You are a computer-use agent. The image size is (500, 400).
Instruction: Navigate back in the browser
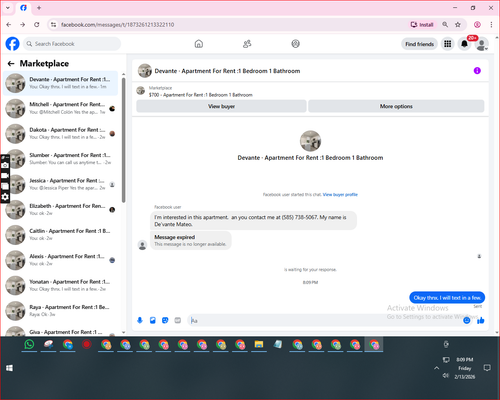tap(9, 25)
